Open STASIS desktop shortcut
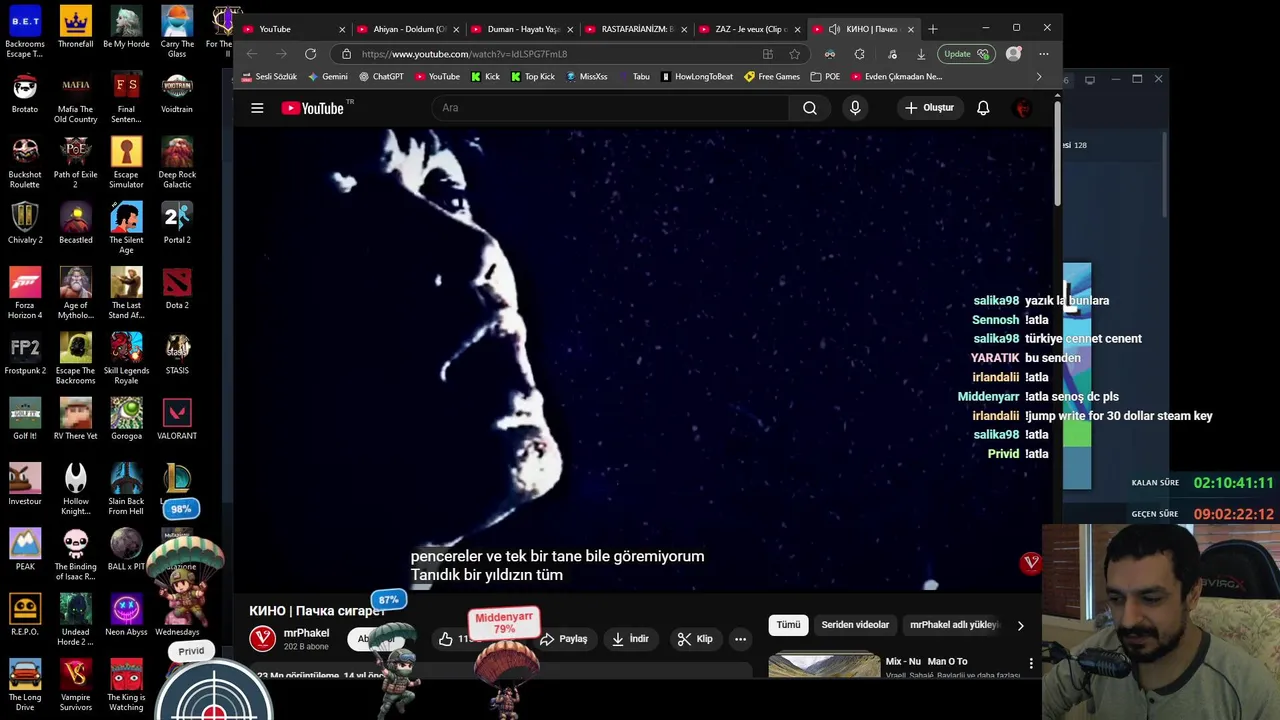This screenshot has width=1280, height=720. (177, 354)
